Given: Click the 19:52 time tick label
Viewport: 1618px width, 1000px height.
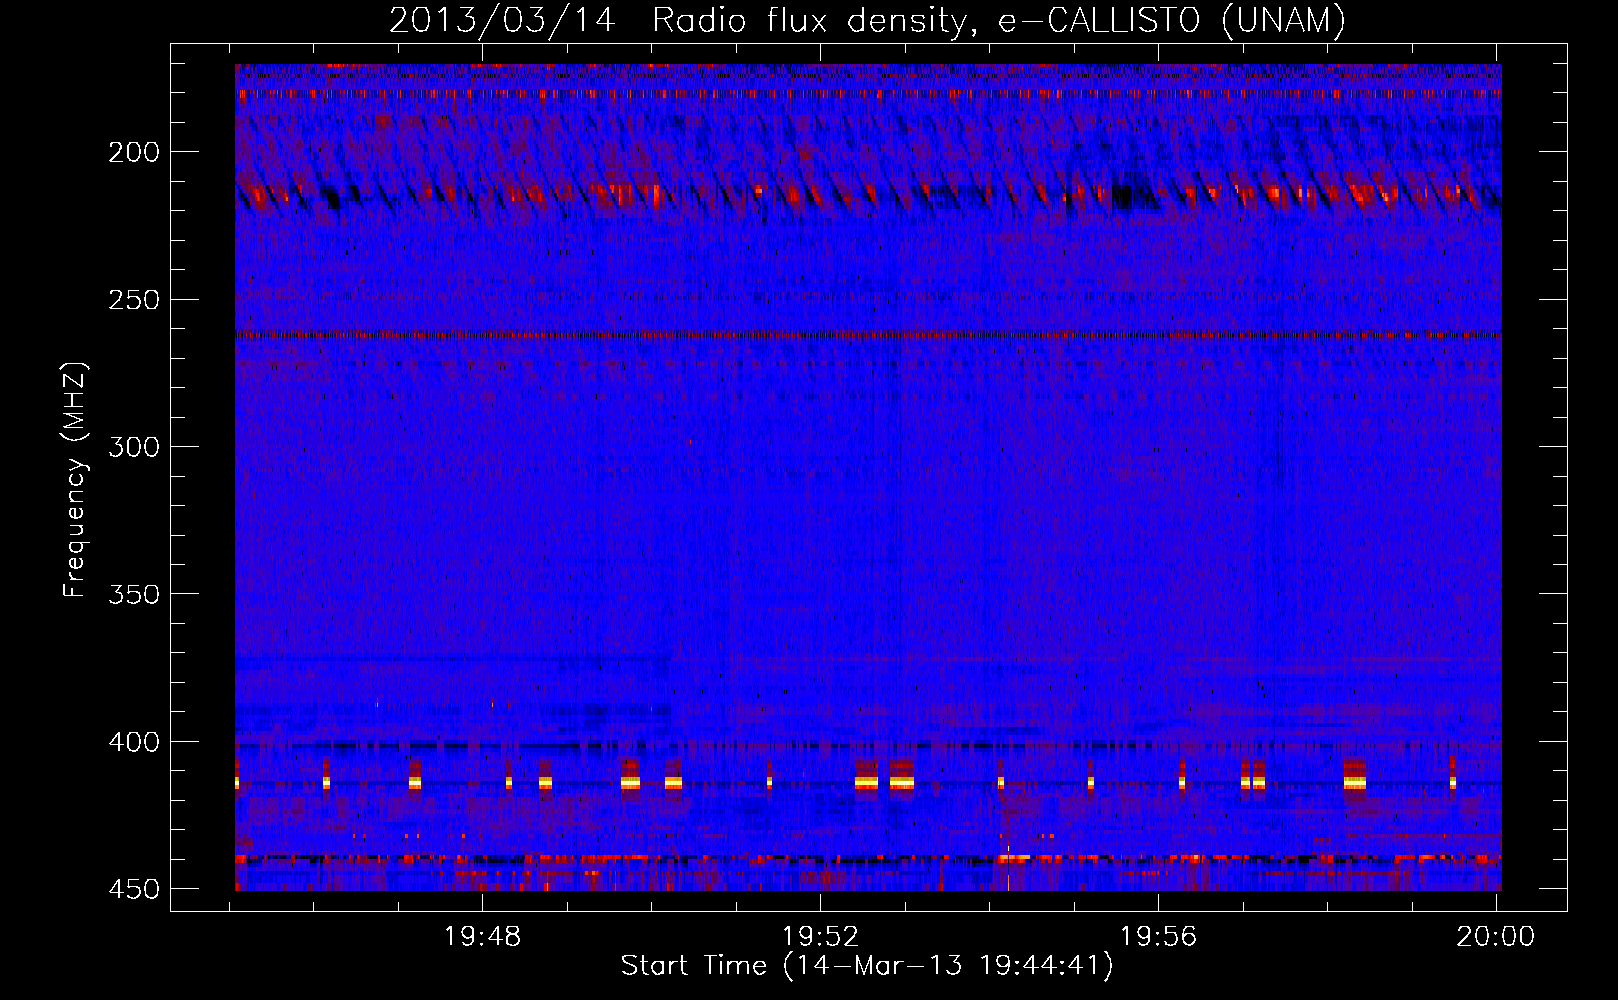Looking at the screenshot, I should point(820,937).
